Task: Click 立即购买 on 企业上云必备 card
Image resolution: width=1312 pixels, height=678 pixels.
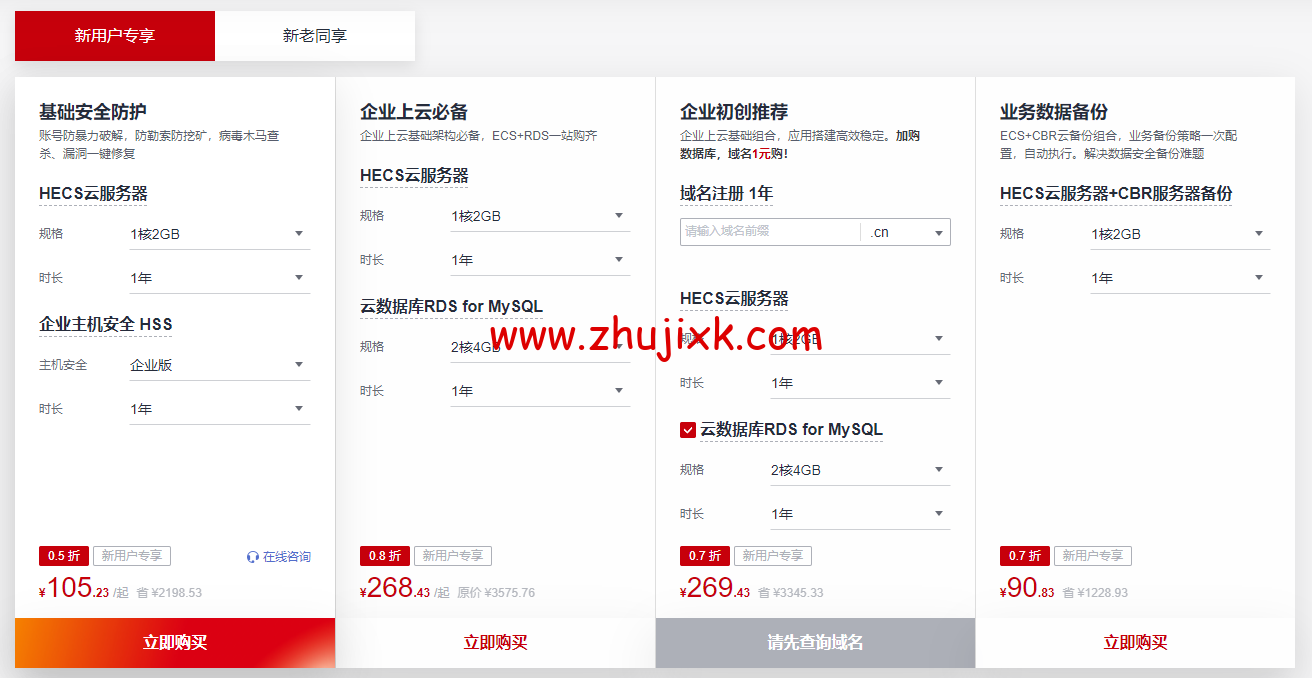Action: (x=494, y=643)
